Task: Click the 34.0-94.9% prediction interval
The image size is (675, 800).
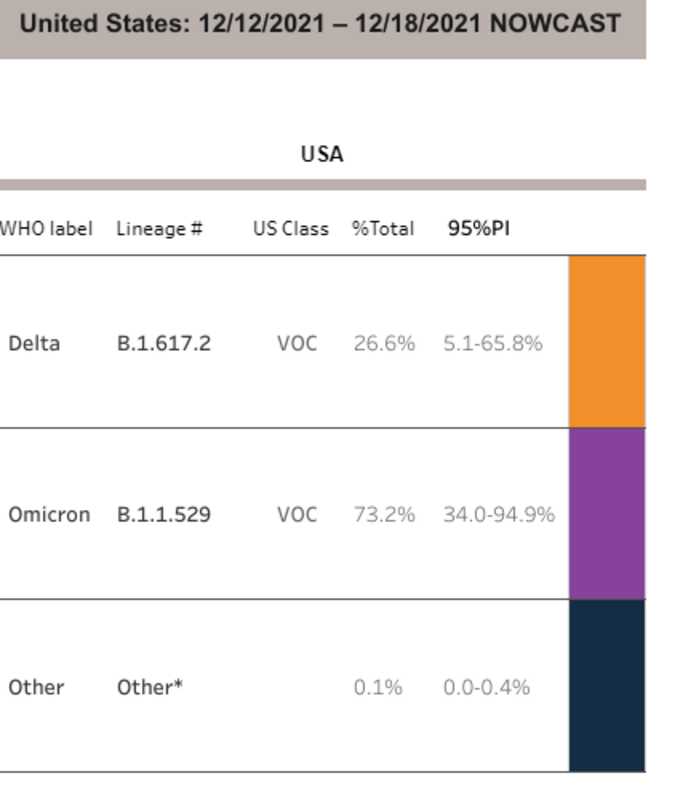Action: [499, 515]
